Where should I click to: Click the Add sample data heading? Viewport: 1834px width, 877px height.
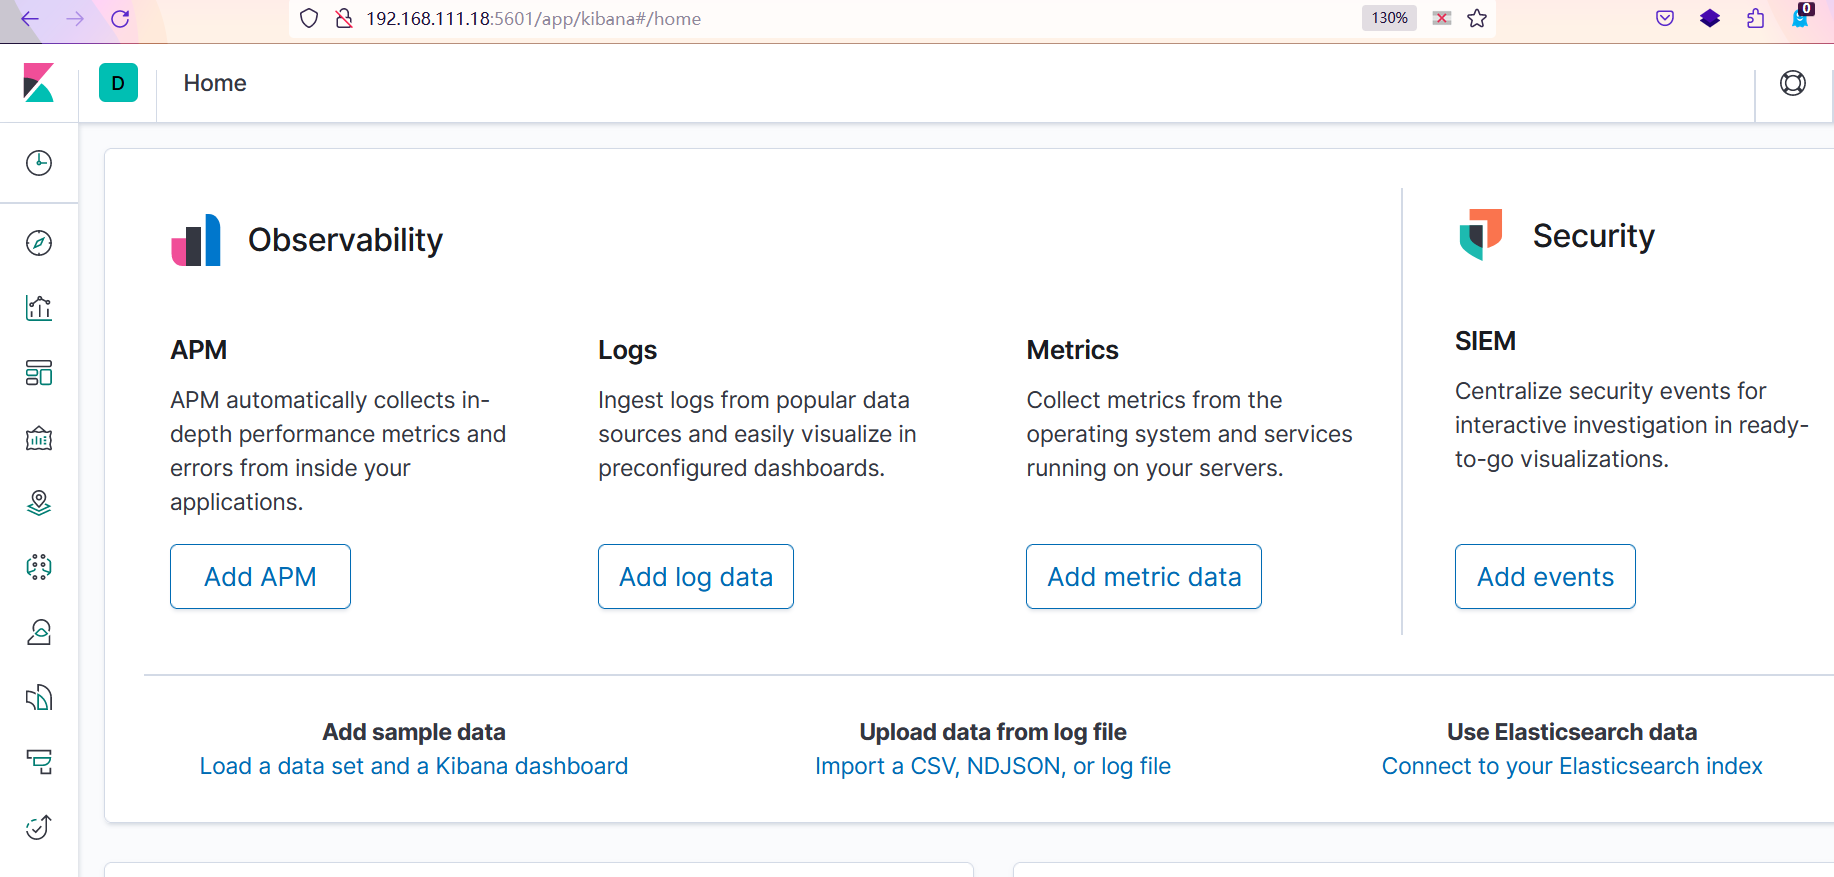click(414, 732)
